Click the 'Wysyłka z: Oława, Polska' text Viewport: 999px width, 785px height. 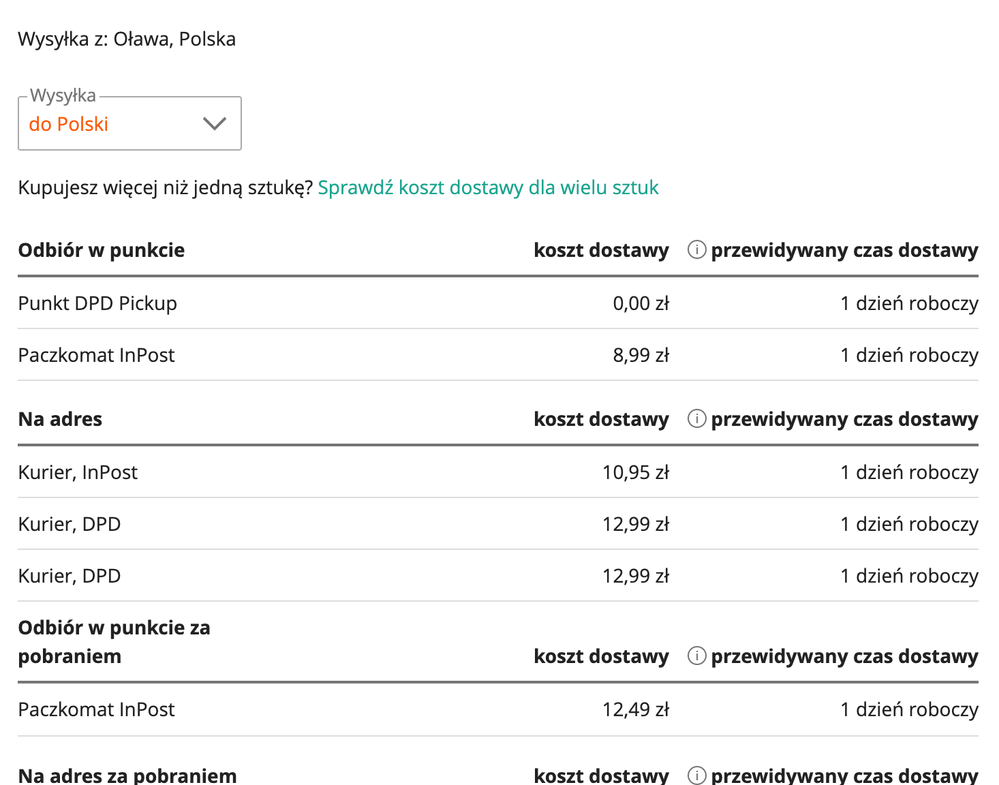(x=127, y=39)
